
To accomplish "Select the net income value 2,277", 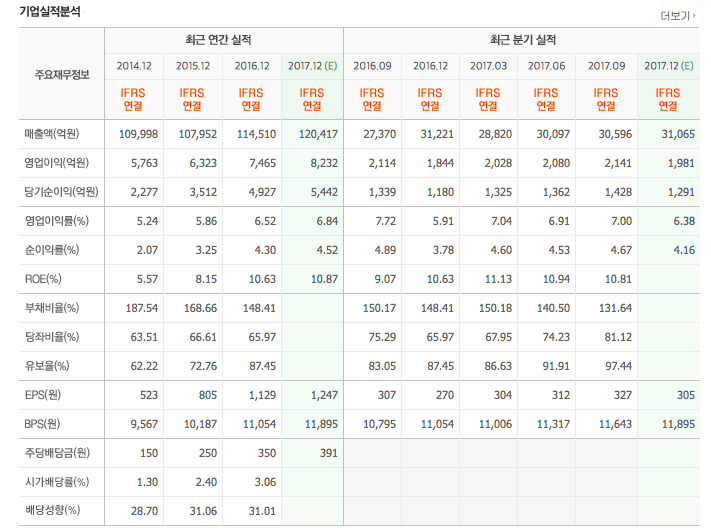I will pos(144,192).
